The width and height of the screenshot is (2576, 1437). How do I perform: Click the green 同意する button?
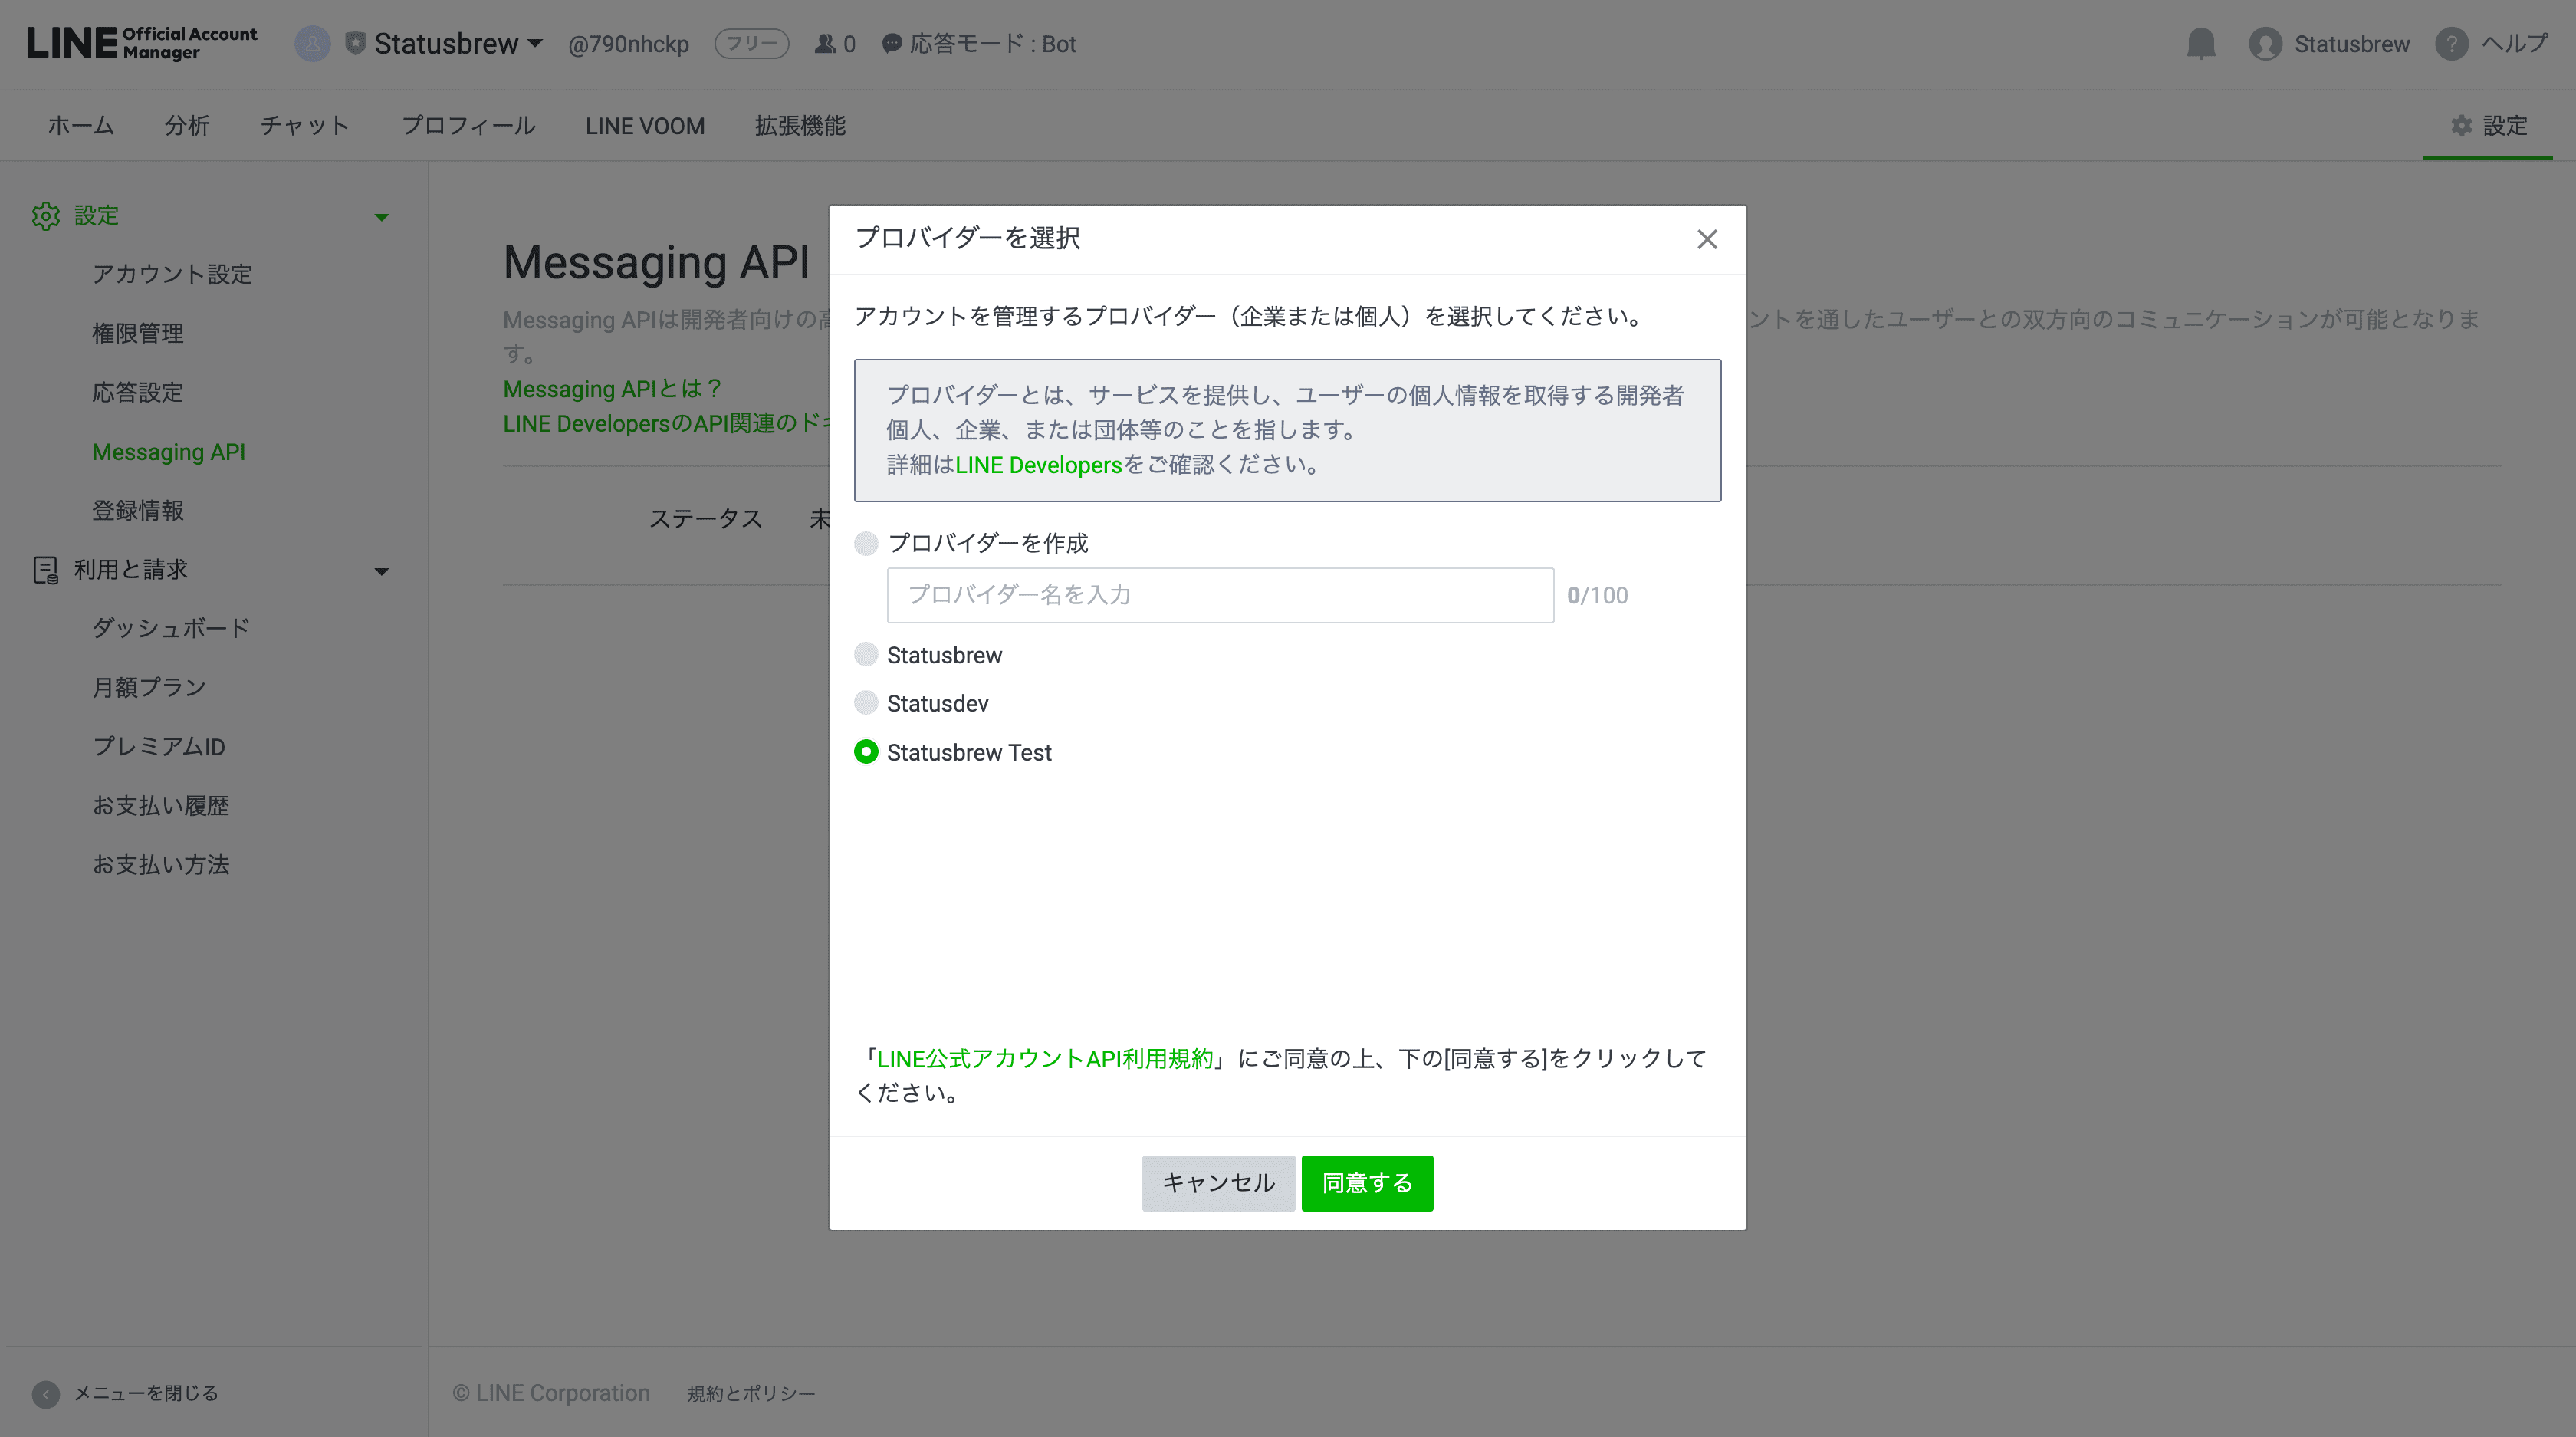(x=1367, y=1183)
